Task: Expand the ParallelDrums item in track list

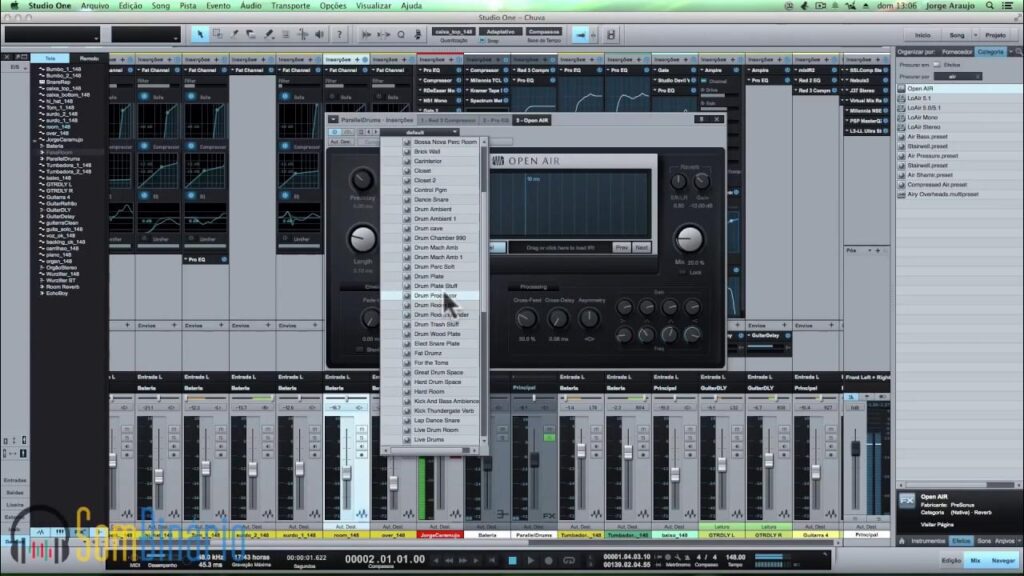Action: [x=42, y=159]
